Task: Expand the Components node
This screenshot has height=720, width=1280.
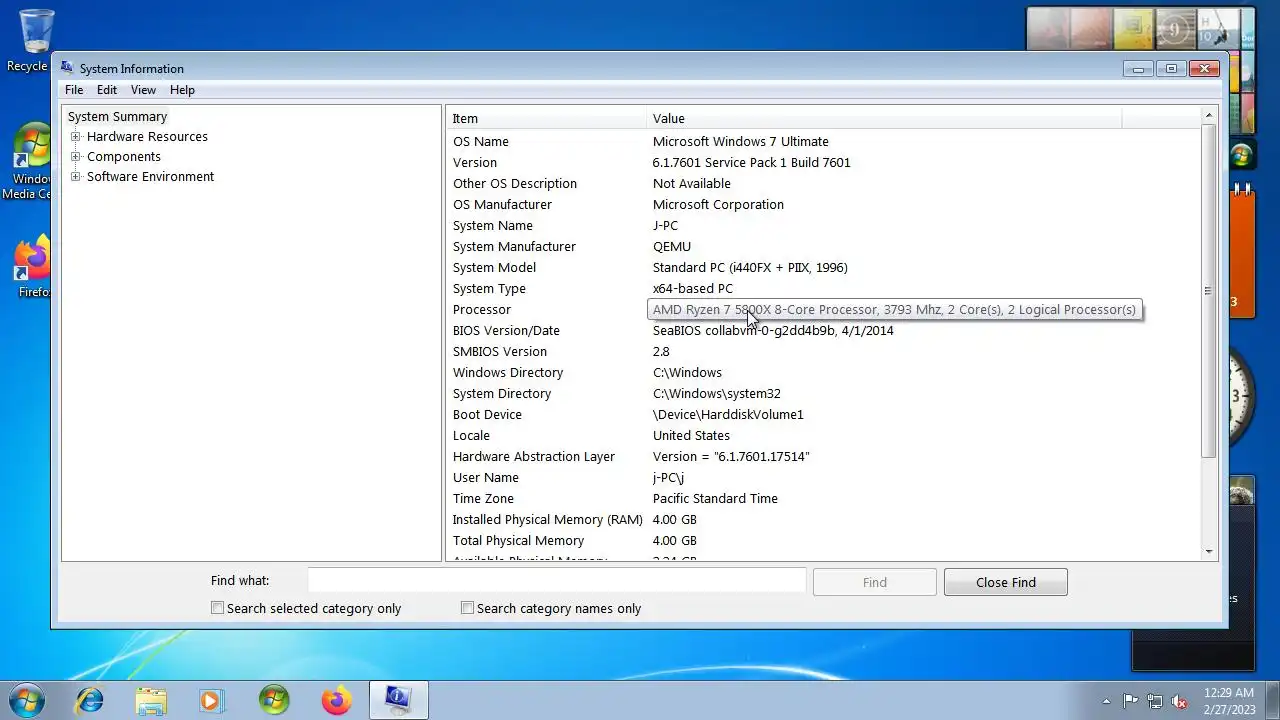Action: click(x=75, y=157)
